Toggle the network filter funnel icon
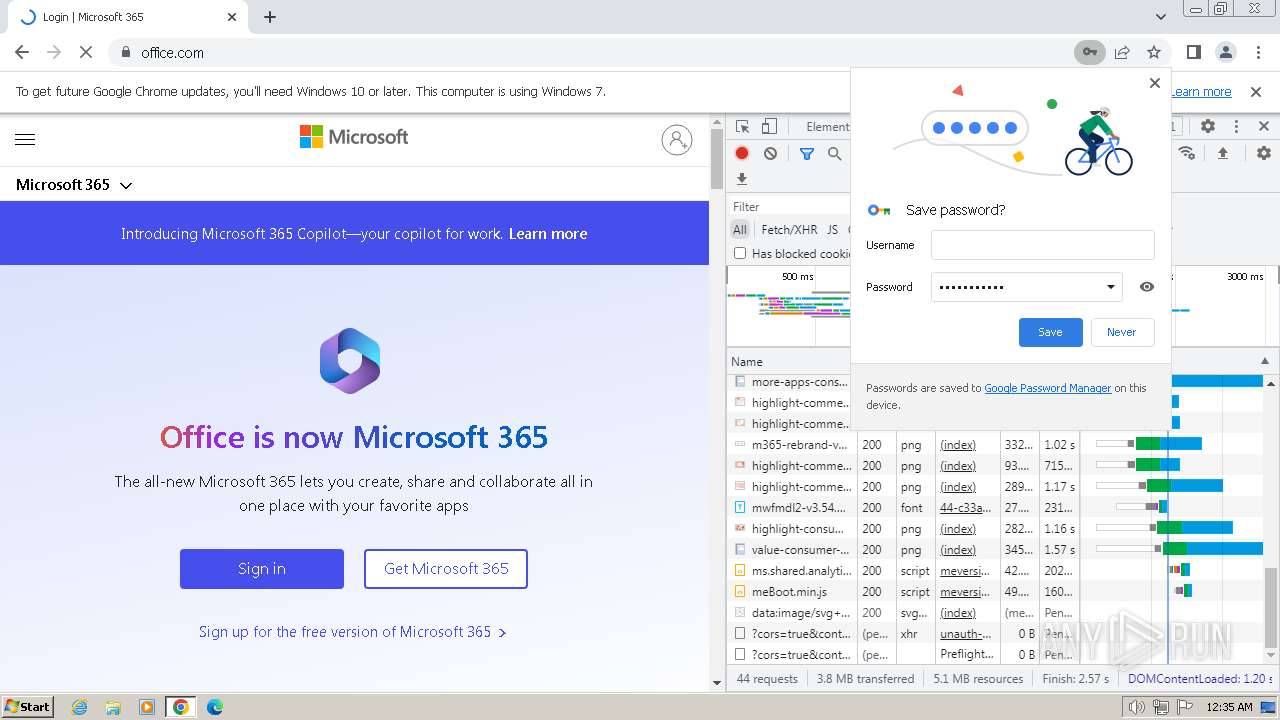 [x=807, y=153]
